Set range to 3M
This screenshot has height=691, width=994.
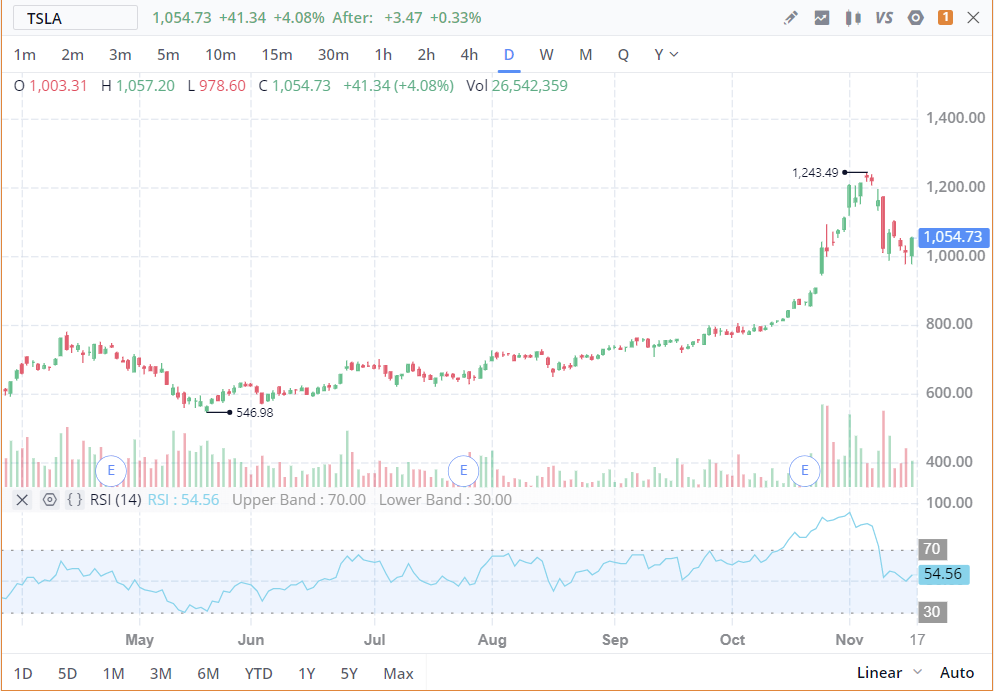pyautogui.click(x=160, y=673)
